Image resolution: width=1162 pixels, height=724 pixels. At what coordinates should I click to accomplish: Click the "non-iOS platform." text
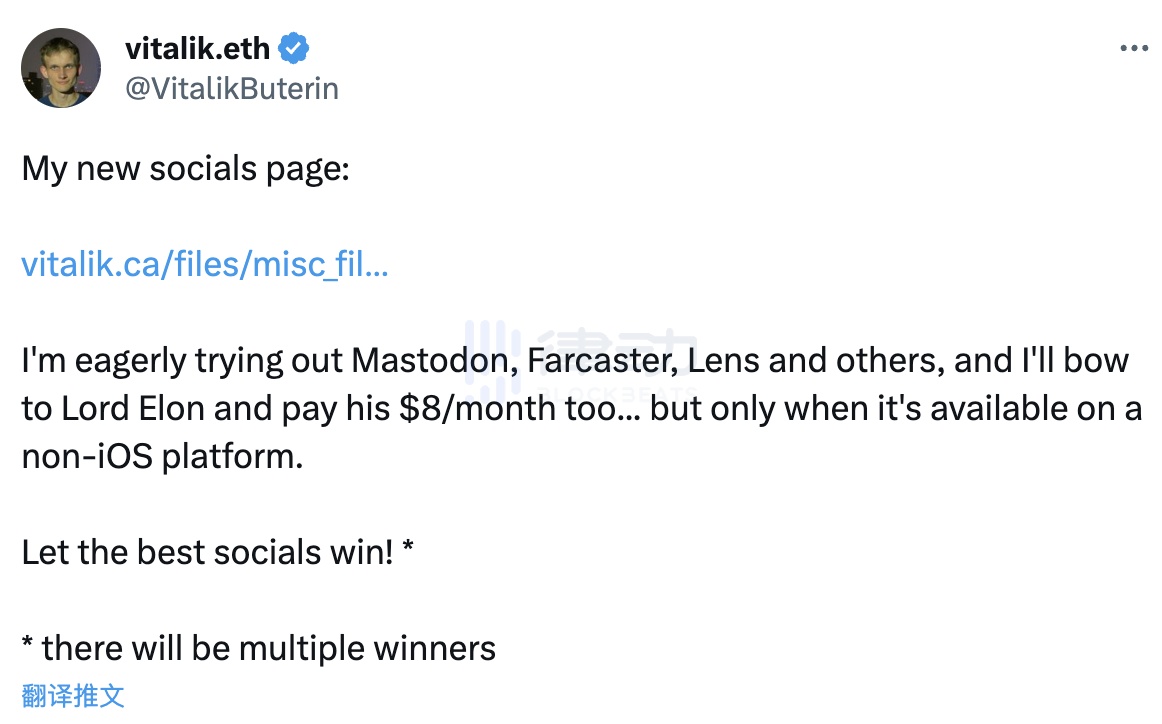tap(161, 457)
